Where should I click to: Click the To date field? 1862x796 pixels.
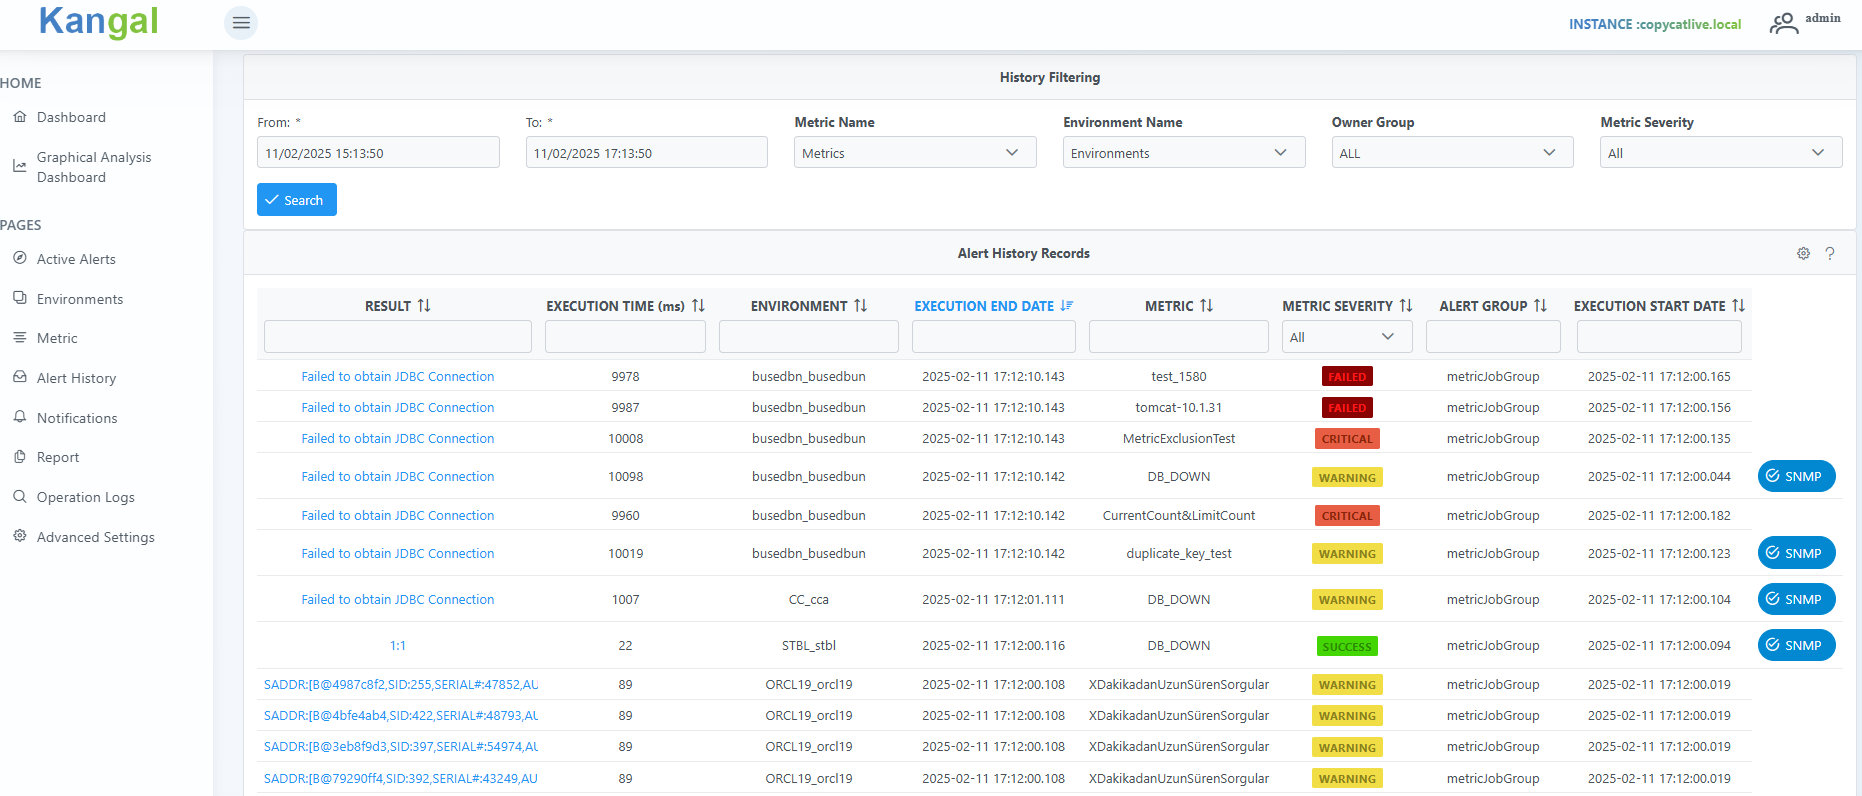tap(647, 152)
